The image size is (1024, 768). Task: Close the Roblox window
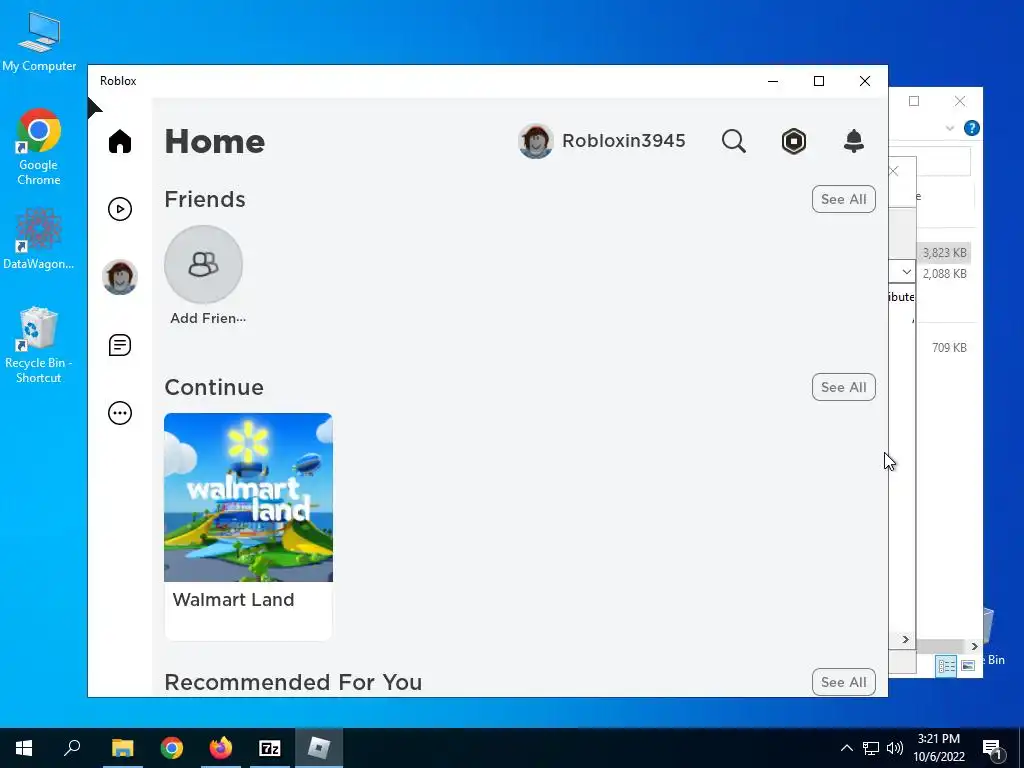pyautogui.click(x=865, y=81)
